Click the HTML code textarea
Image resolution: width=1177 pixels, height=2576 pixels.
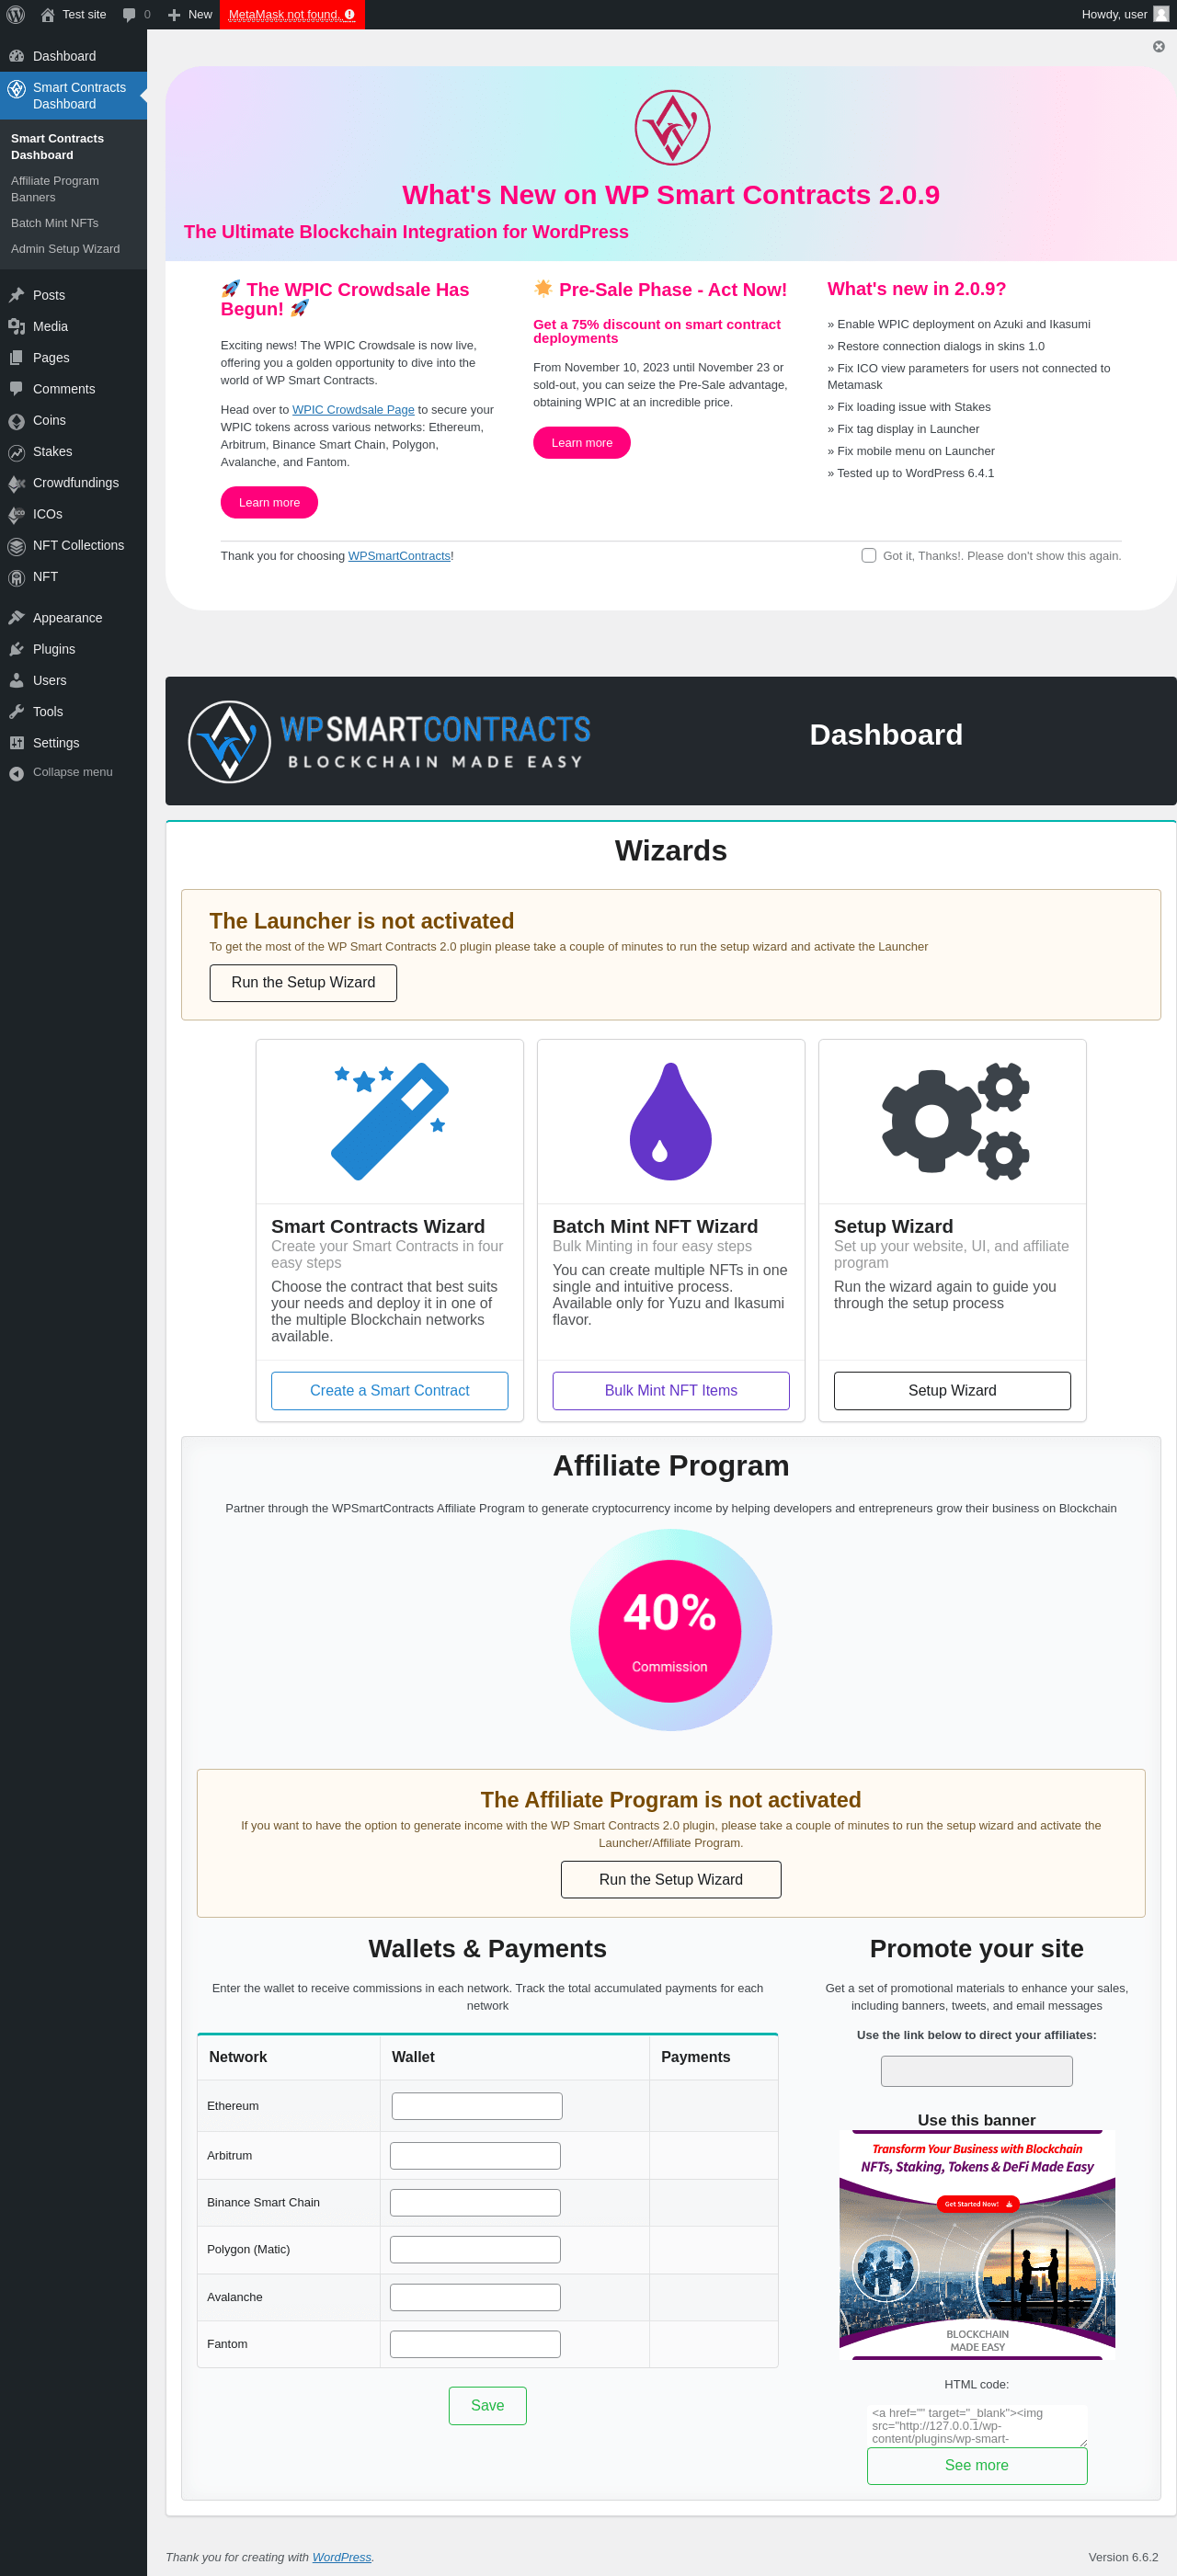[977, 2425]
